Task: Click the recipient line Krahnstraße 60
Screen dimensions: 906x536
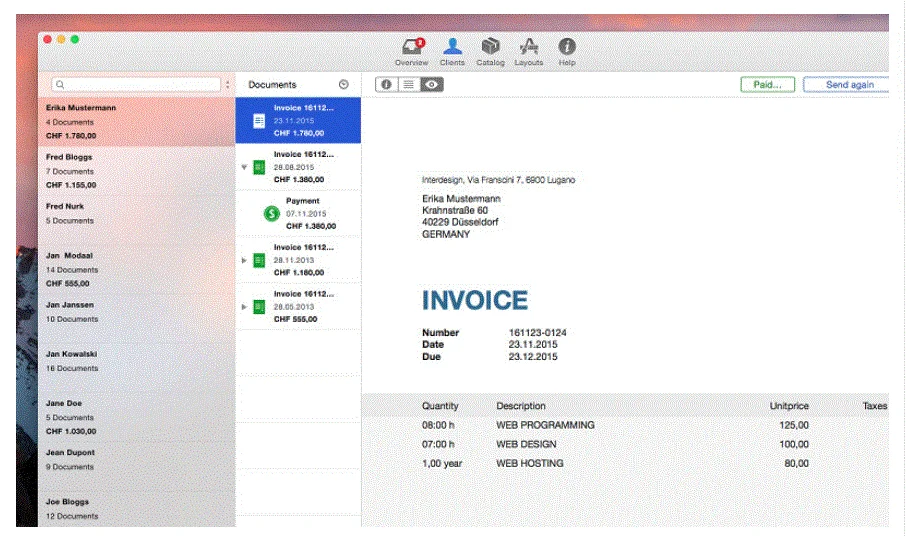Action: click(x=455, y=210)
